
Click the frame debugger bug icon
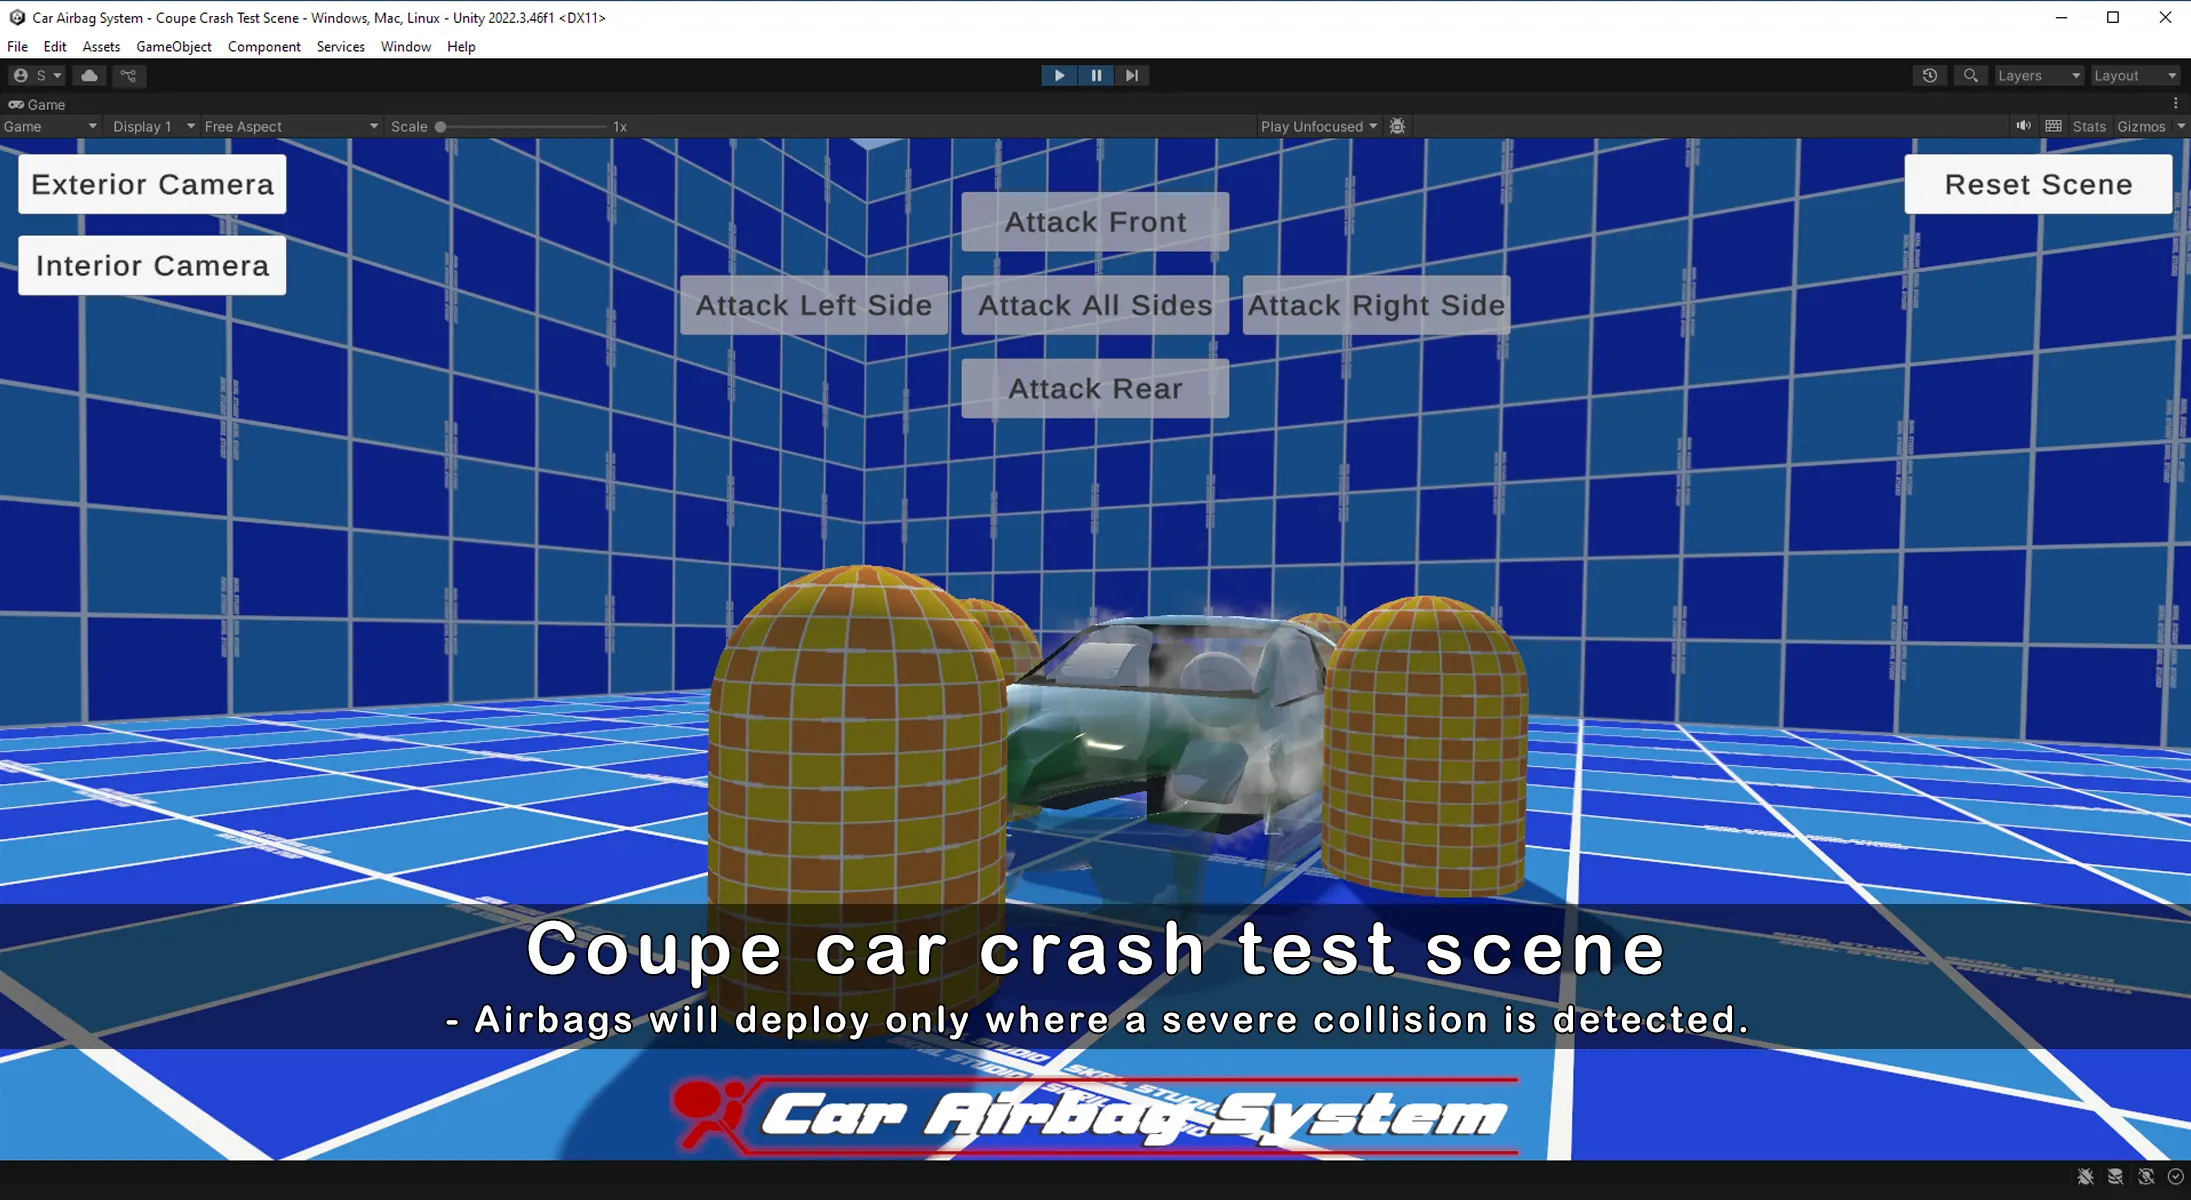(1397, 126)
